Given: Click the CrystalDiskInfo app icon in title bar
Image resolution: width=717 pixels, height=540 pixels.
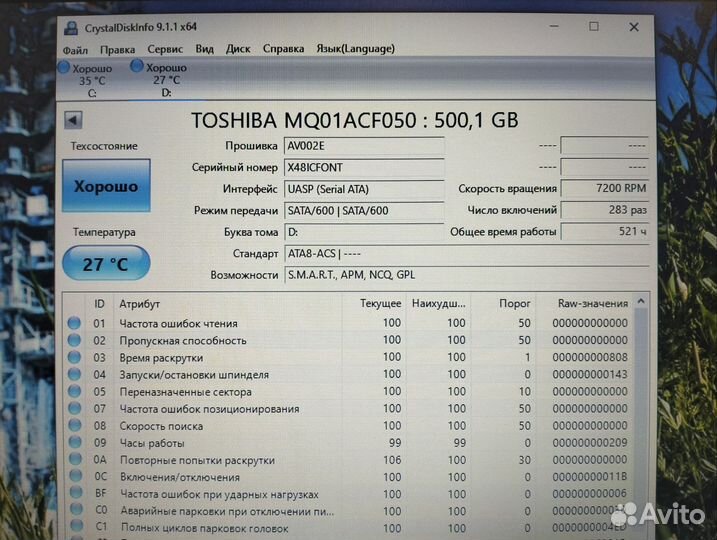Looking at the screenshot, I should 69,27.
